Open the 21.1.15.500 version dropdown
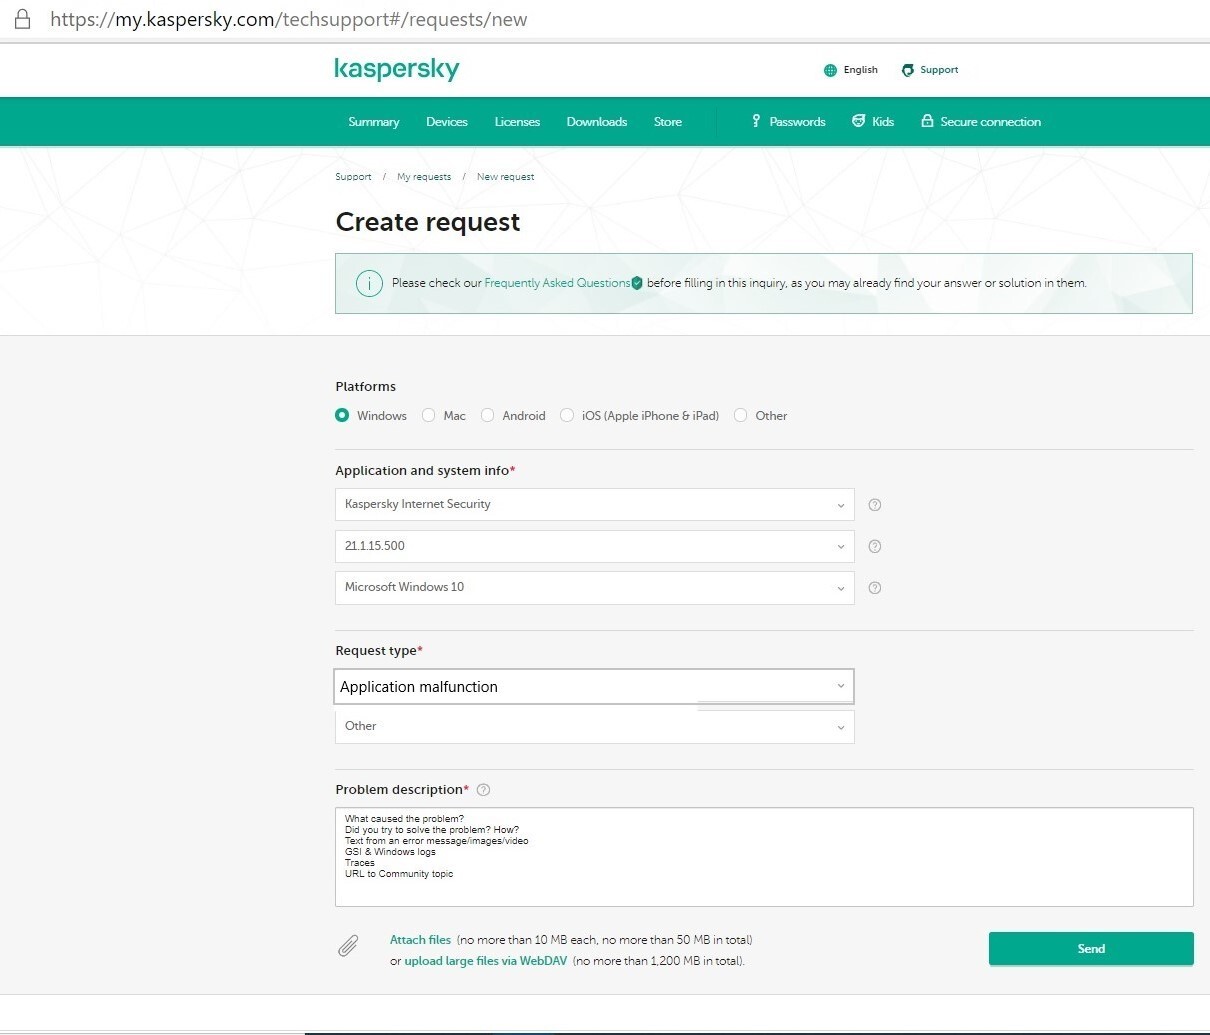The height and width of the screenshot is (1035, 1210). [594, 546]
